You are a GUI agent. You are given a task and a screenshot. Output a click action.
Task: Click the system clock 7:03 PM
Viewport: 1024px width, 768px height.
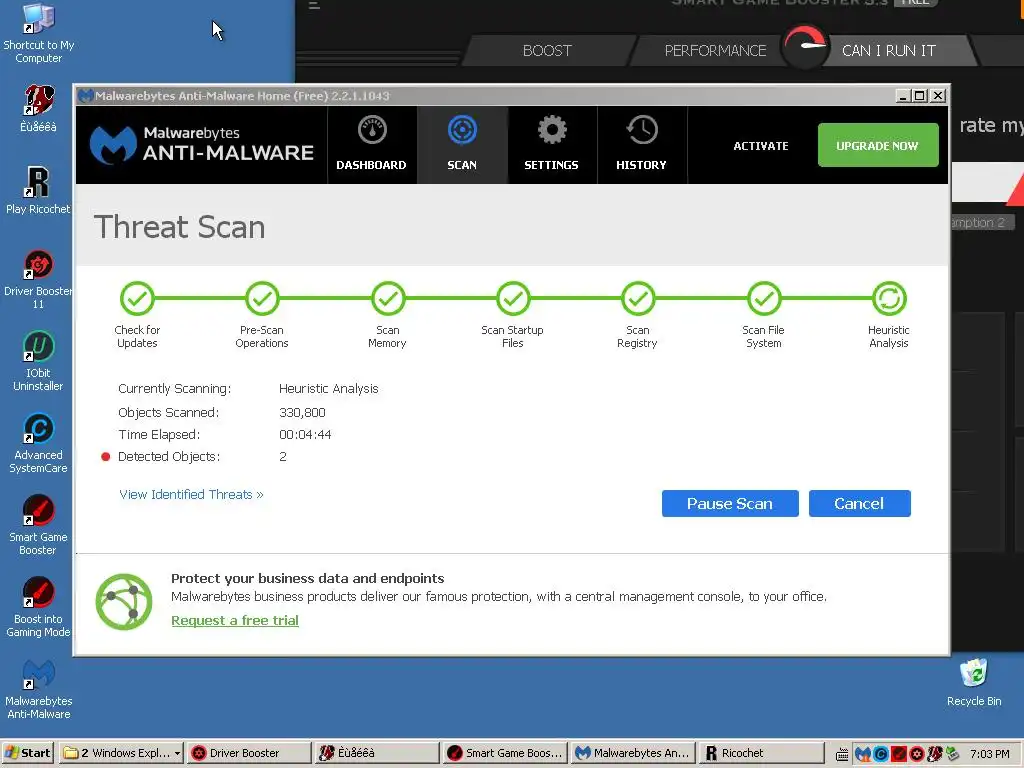point(990,754)
